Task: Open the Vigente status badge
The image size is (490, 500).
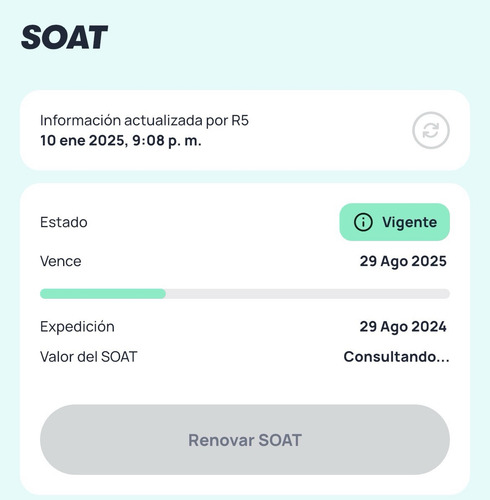Action: (394, 222)
